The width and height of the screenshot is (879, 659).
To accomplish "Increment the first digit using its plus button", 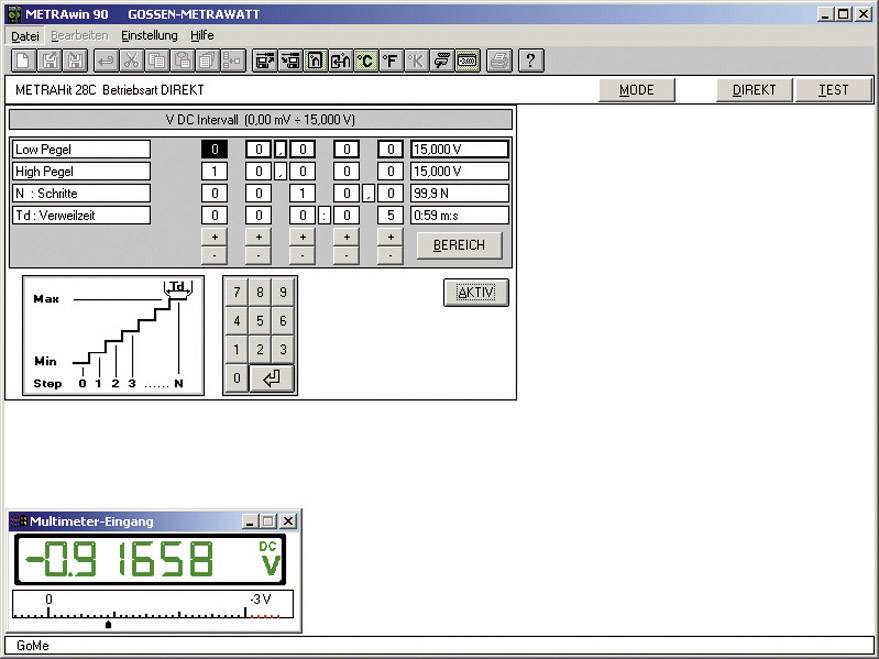I will tap(215, 238).
